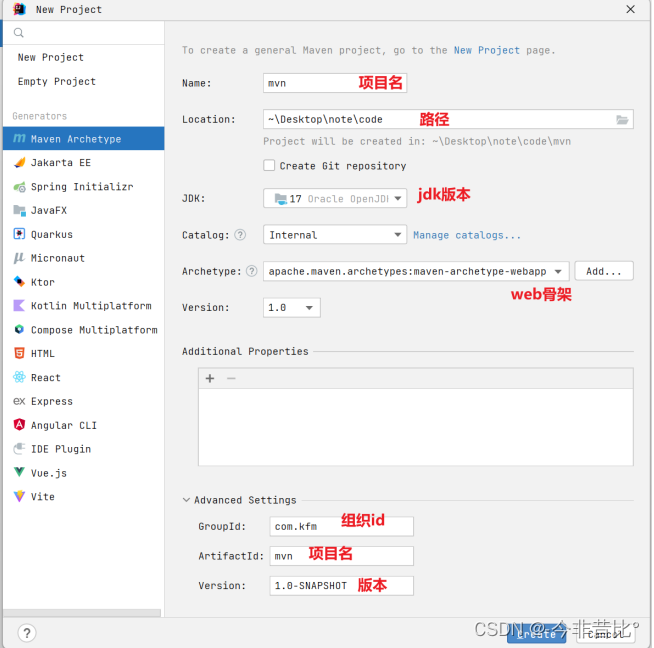
Task: Select the Maven Archetype generator icon
Action: coord(19,138)
